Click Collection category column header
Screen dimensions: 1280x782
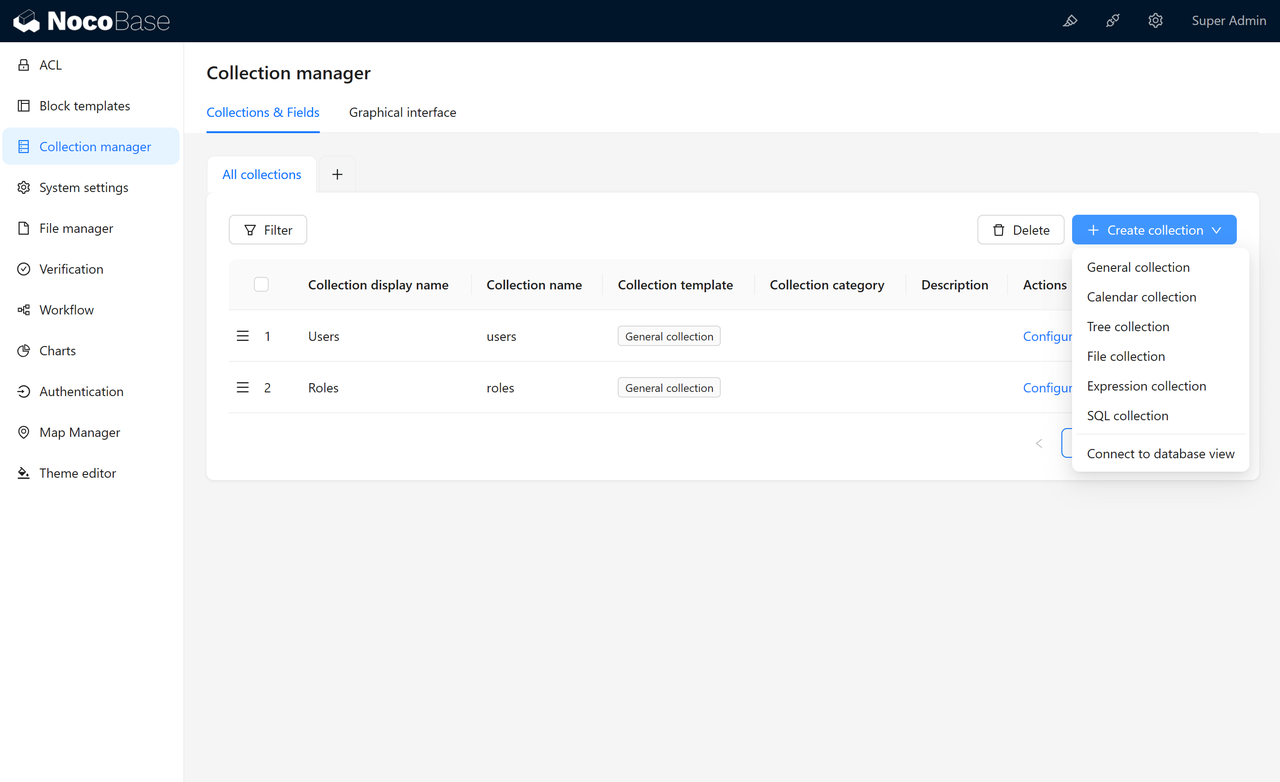coord(827,285)
